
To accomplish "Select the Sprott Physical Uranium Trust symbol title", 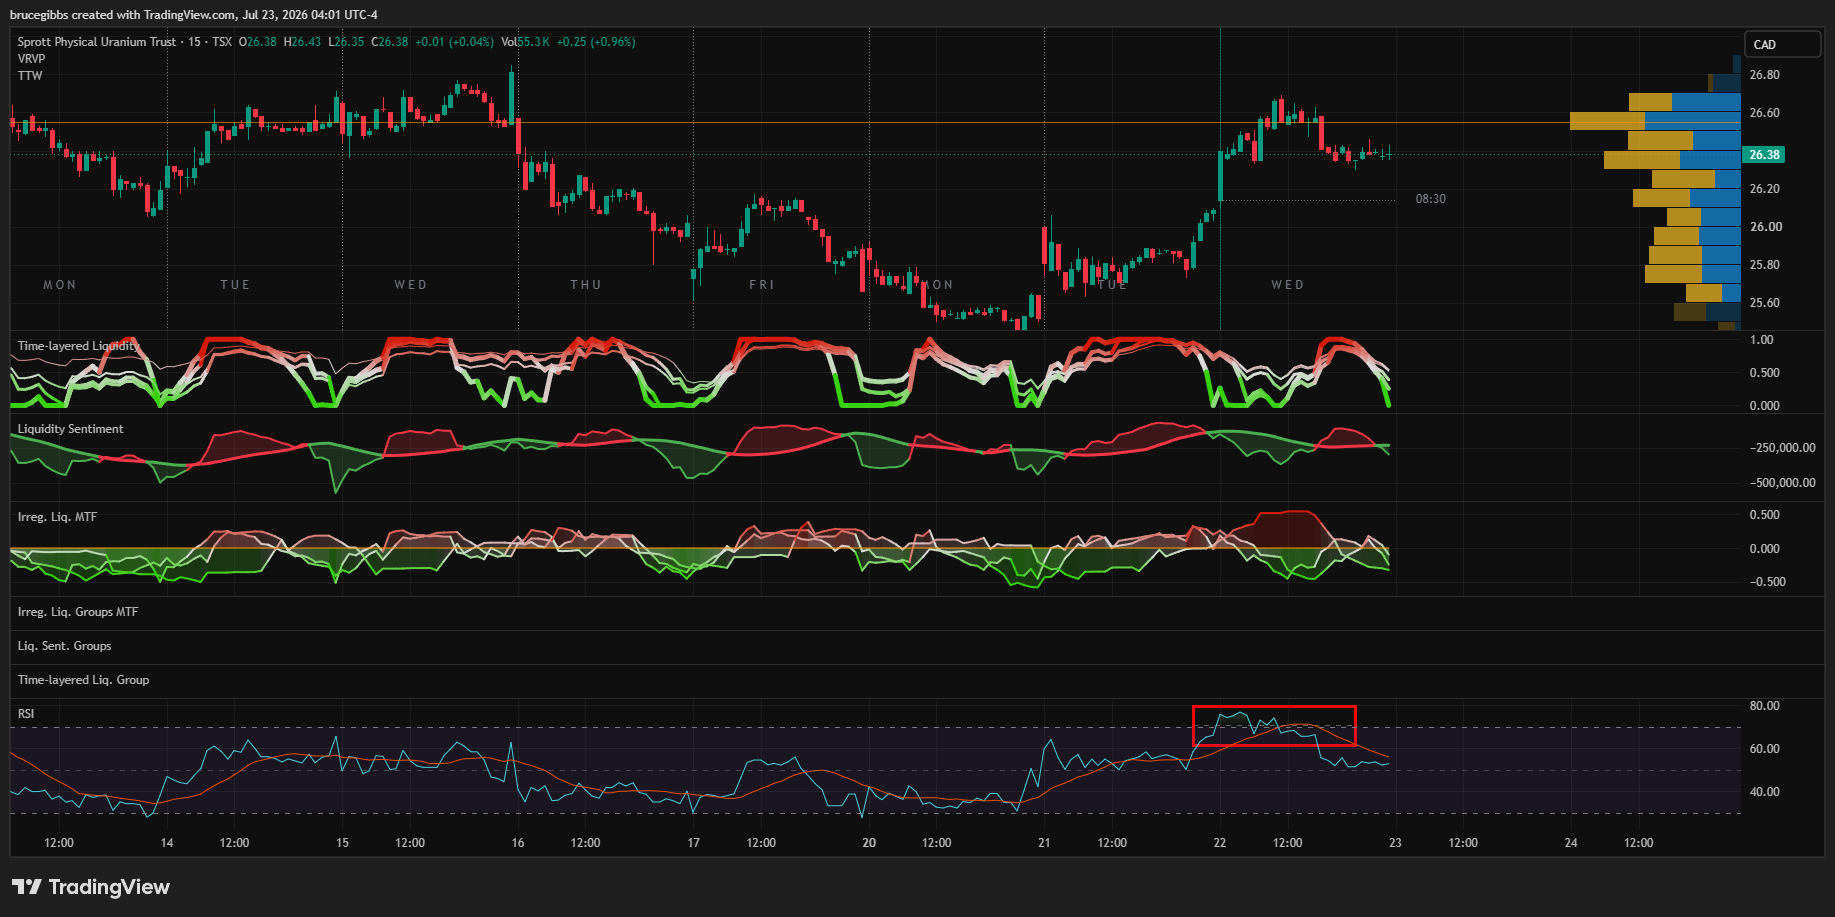I will pyautogui.click(x=97, y=42).
